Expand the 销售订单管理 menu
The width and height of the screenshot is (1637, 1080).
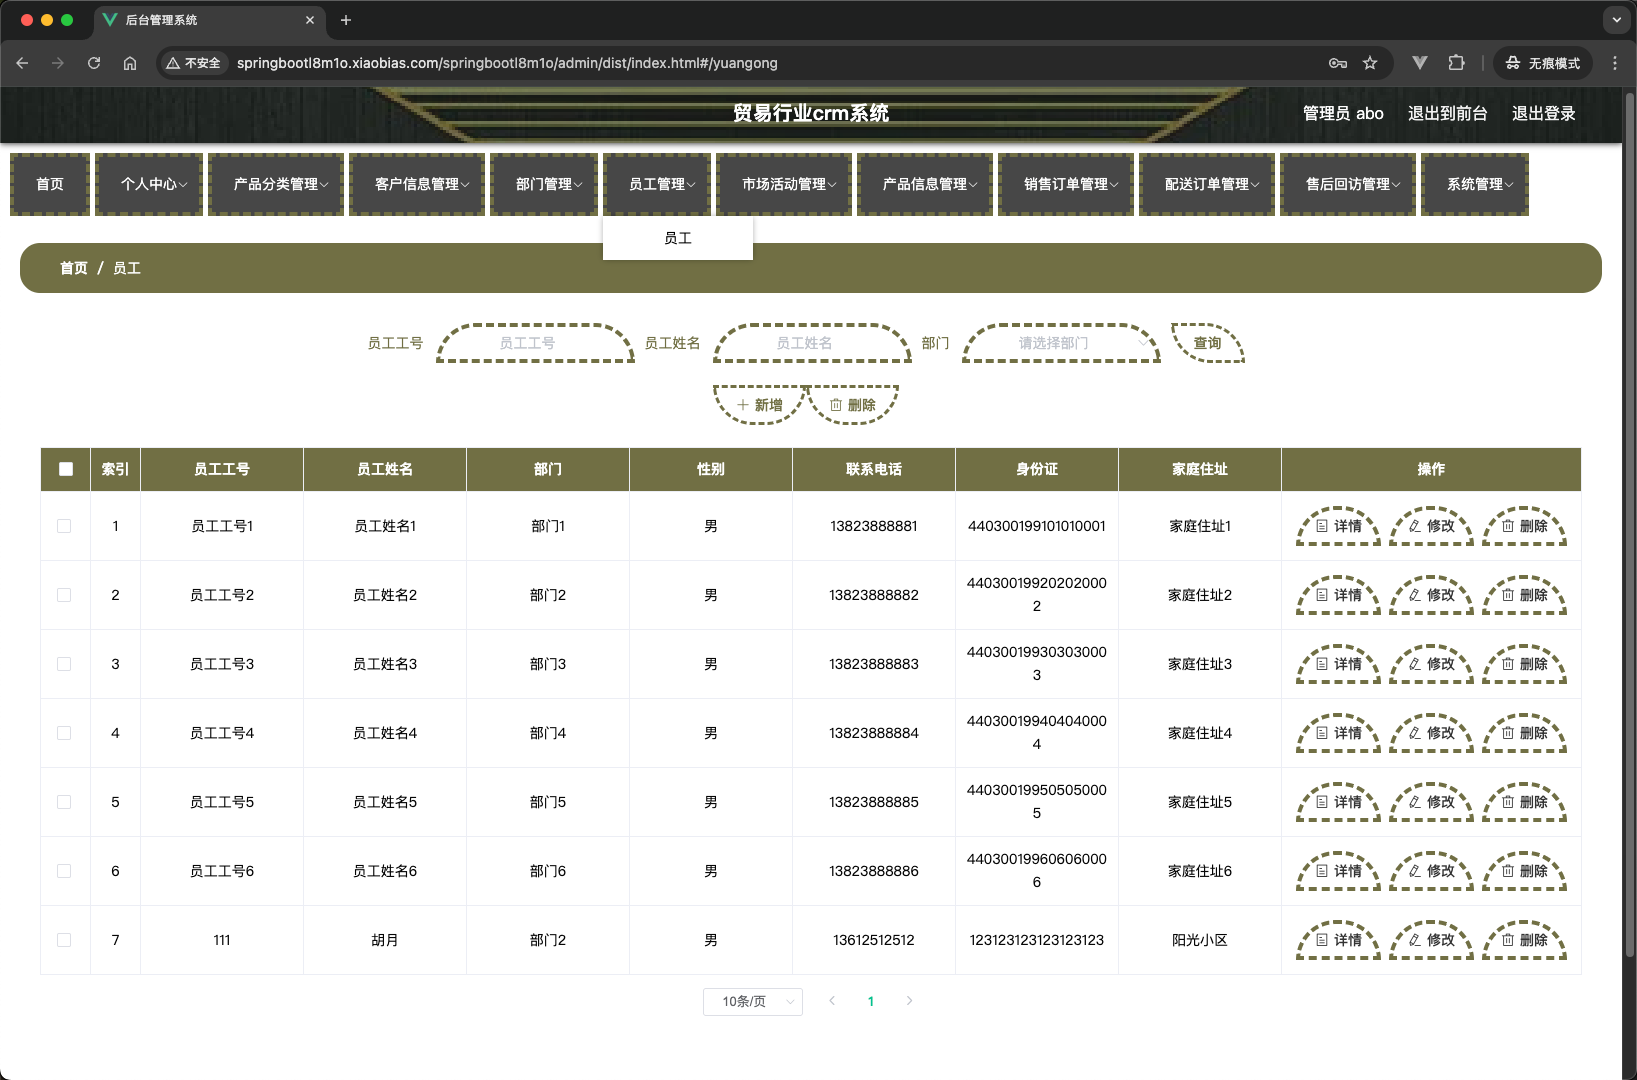1066,184
